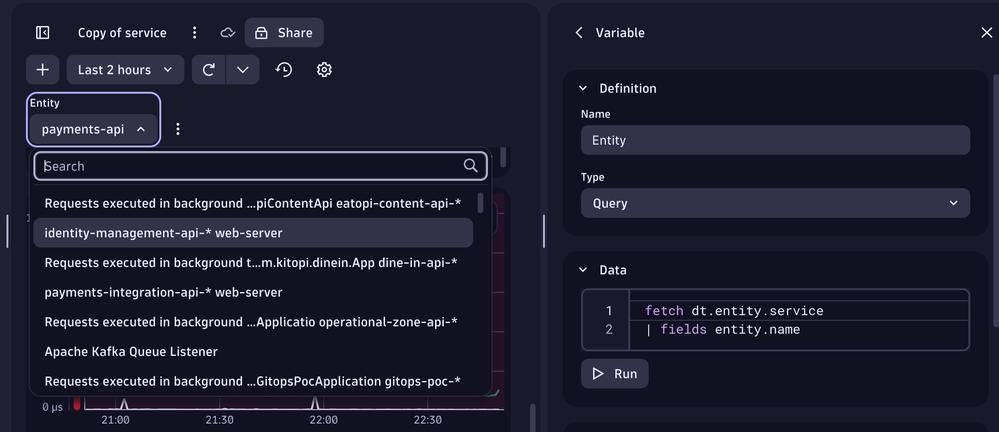Open the Last 2 hours timeframe dropdown
This screenshot has width=999, height=432.
(125, 70)
